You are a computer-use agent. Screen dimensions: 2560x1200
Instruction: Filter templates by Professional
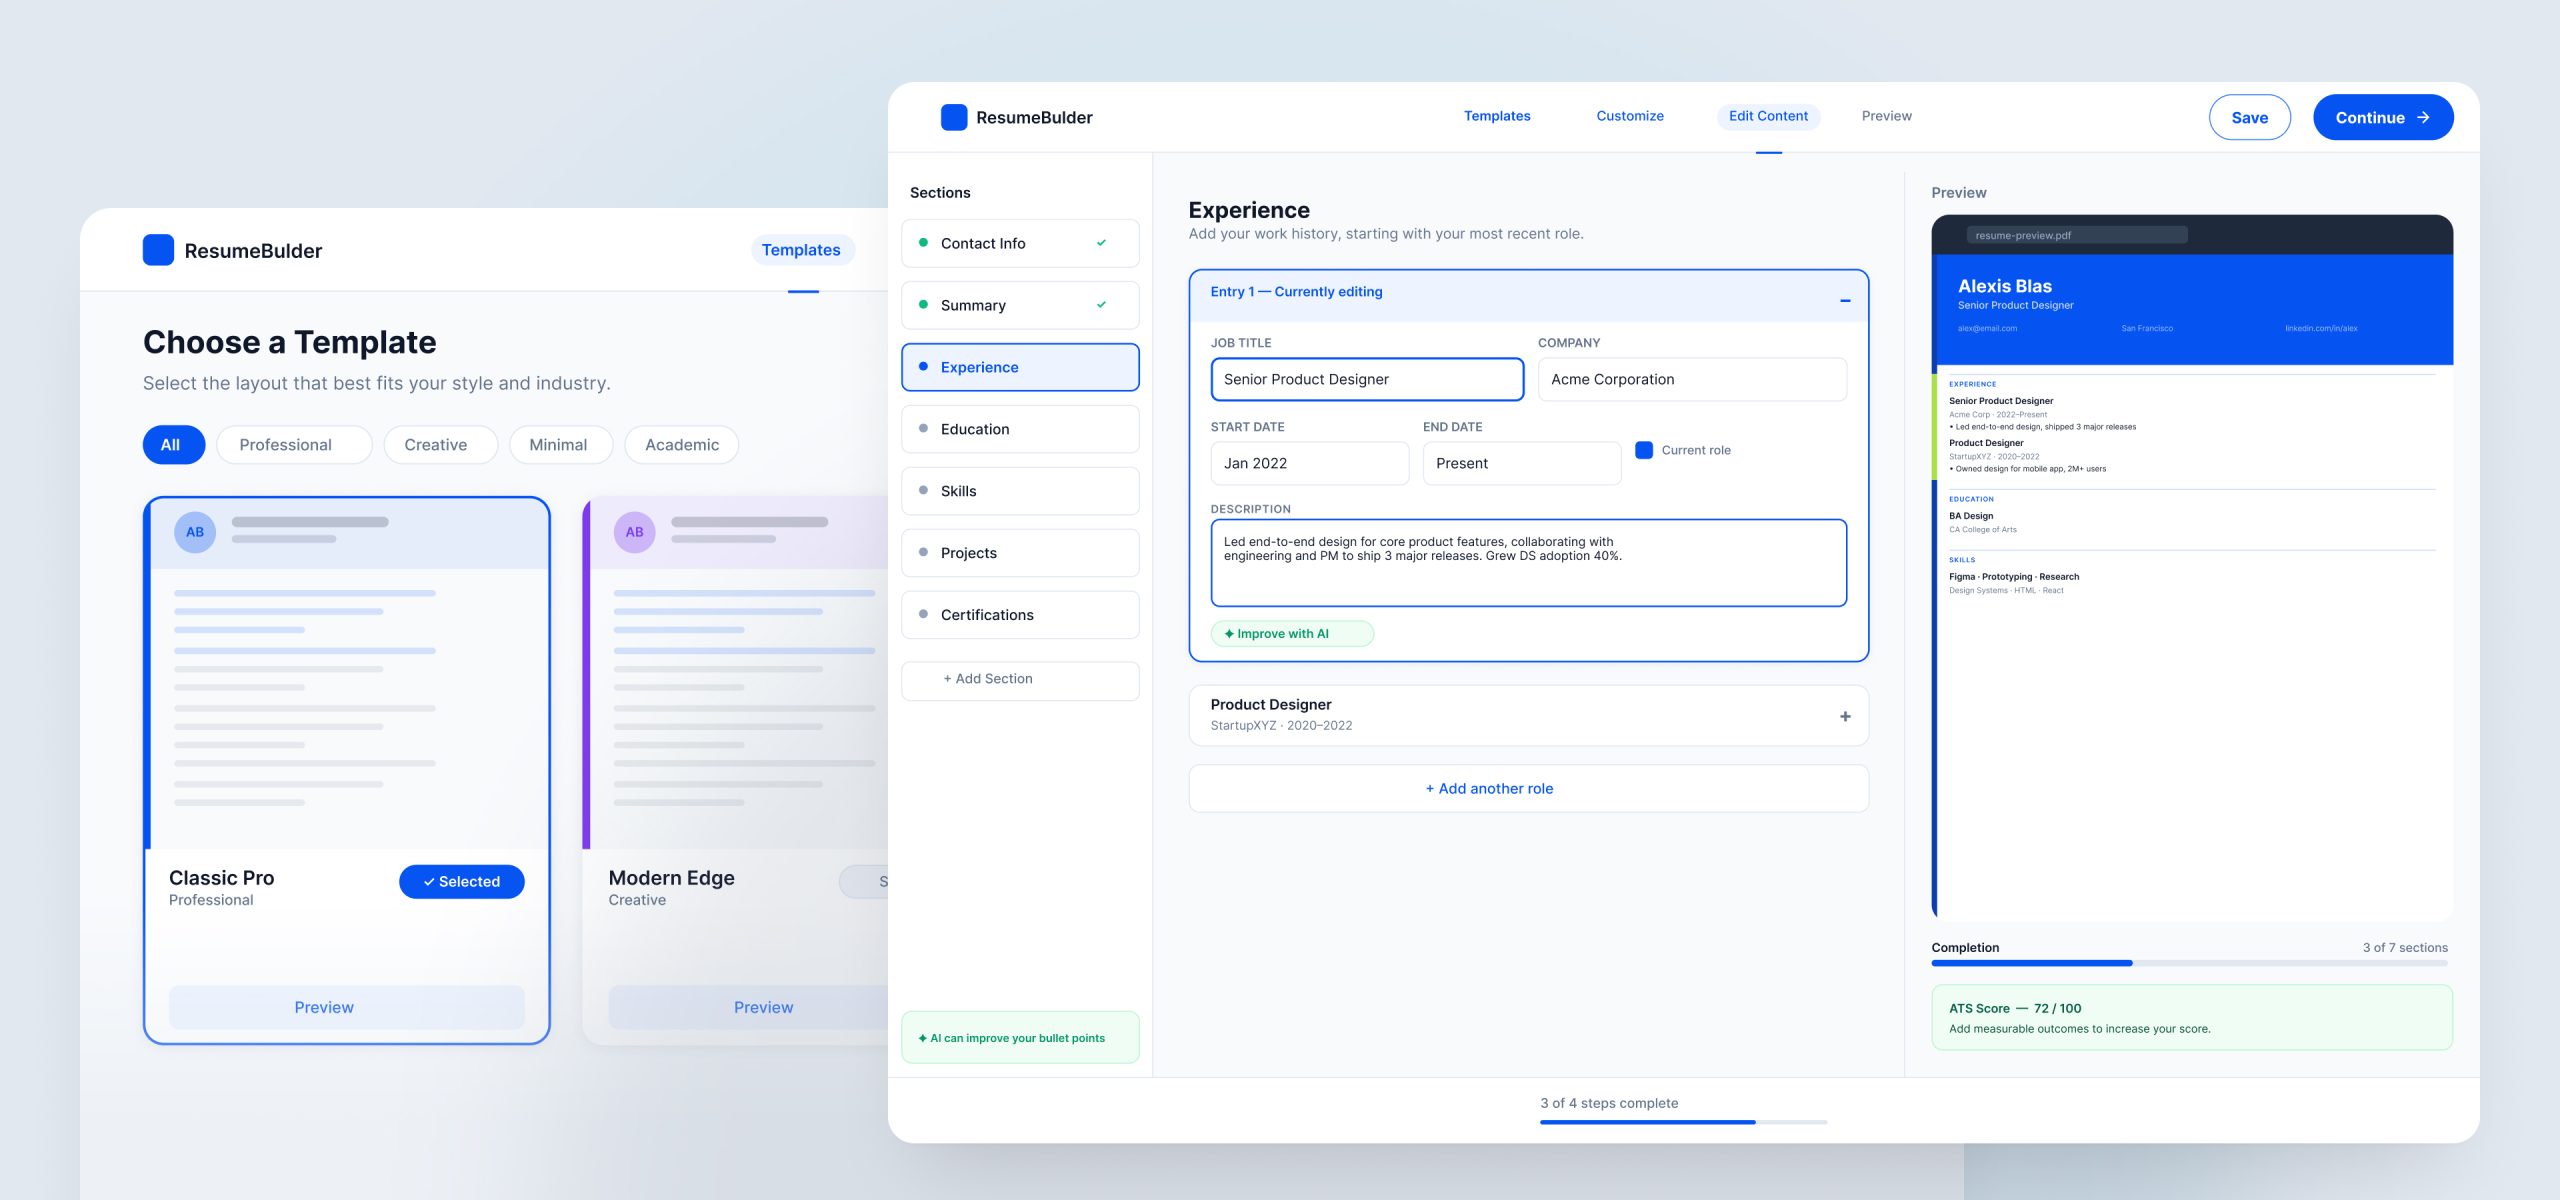(294, 444)
